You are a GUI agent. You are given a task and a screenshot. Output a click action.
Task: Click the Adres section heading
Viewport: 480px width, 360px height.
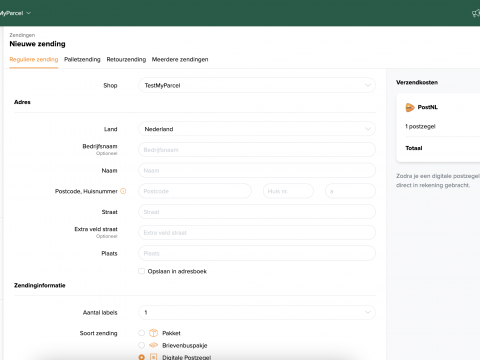(22, 102)
